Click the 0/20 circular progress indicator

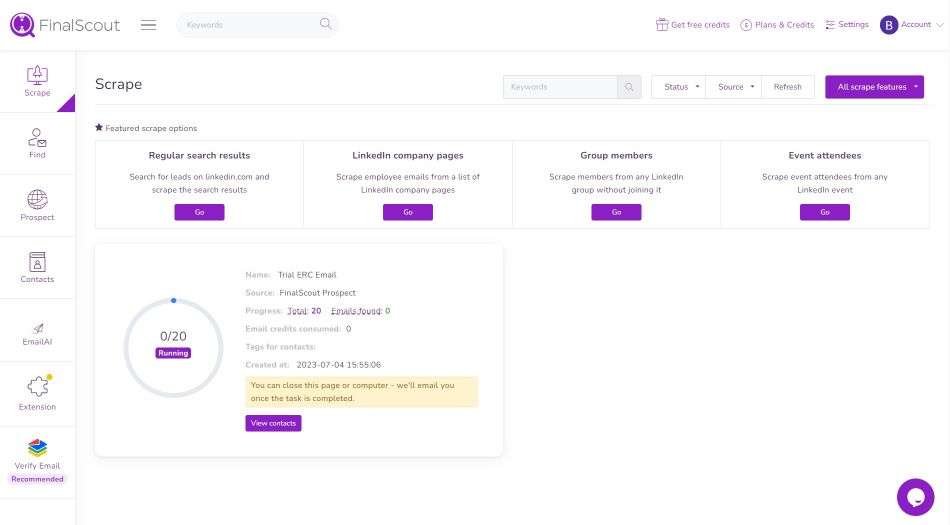(x=173, y=347)
